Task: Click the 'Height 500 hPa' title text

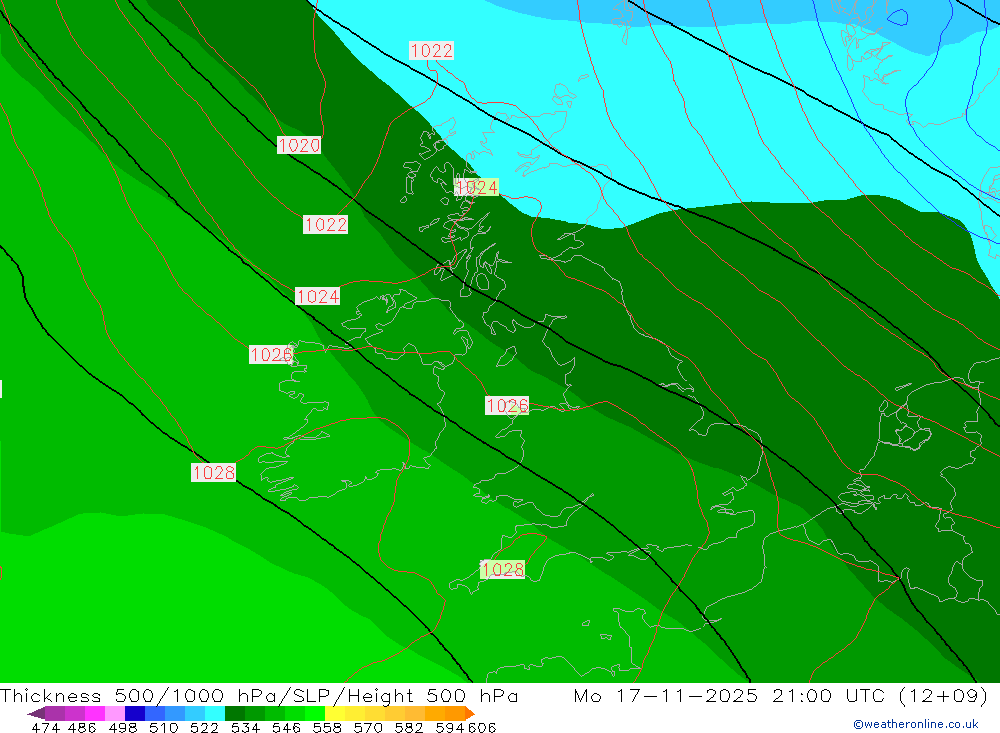Action: [x=432, y=696]
